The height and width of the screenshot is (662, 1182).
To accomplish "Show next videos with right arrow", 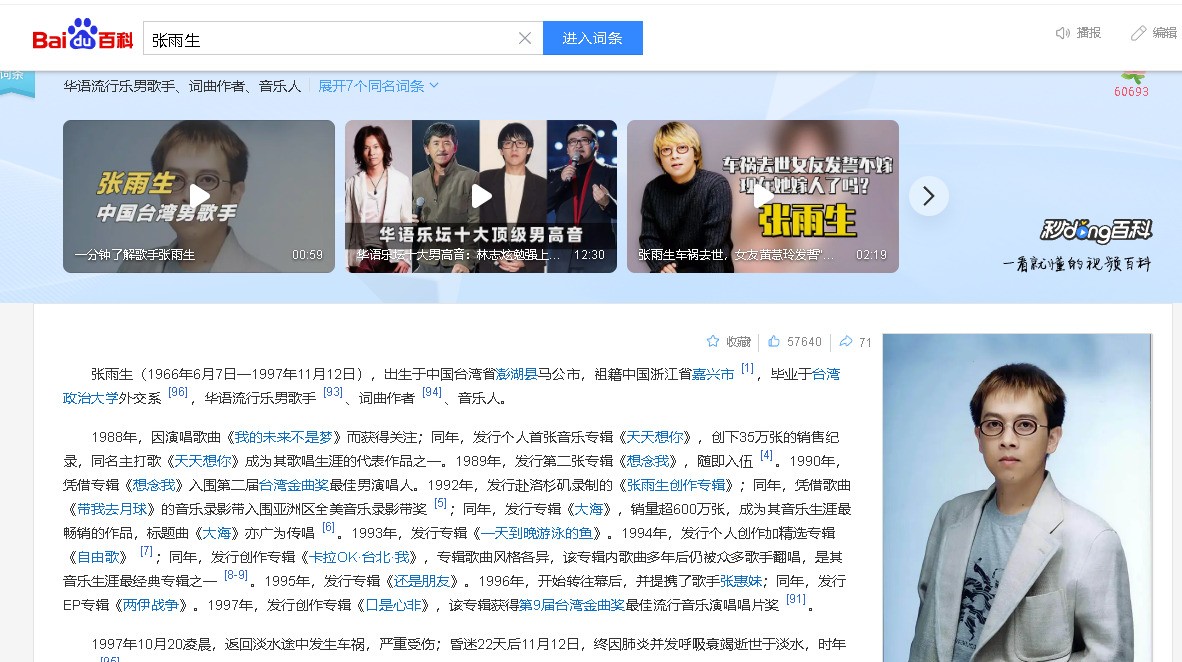I will tap(928, 196).
